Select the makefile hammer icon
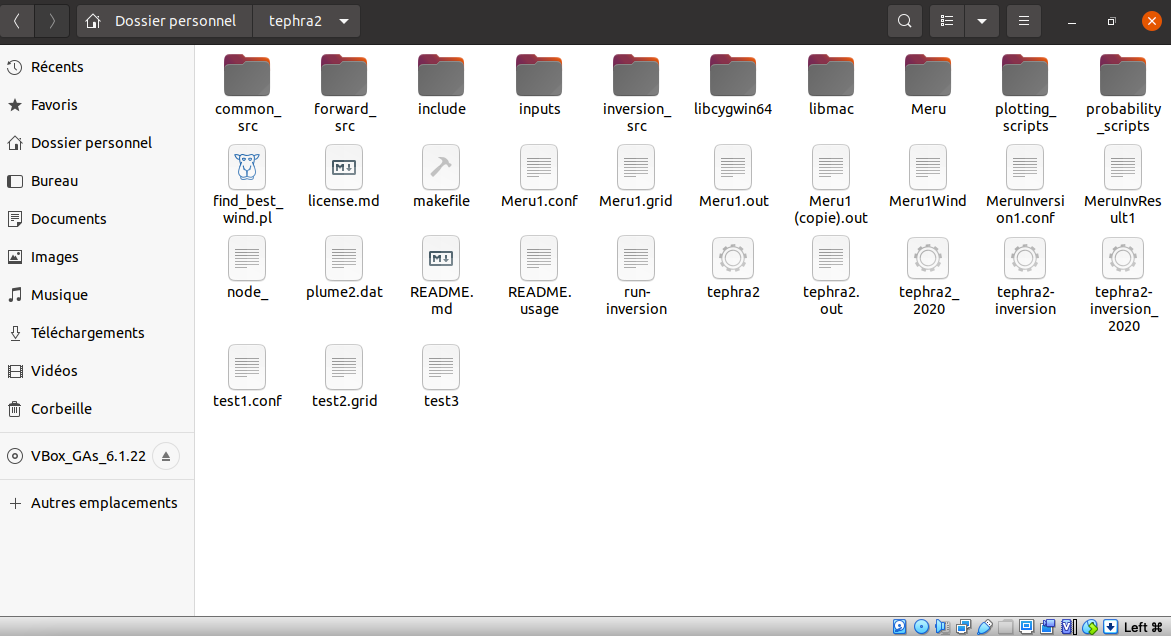 (441, 167)
